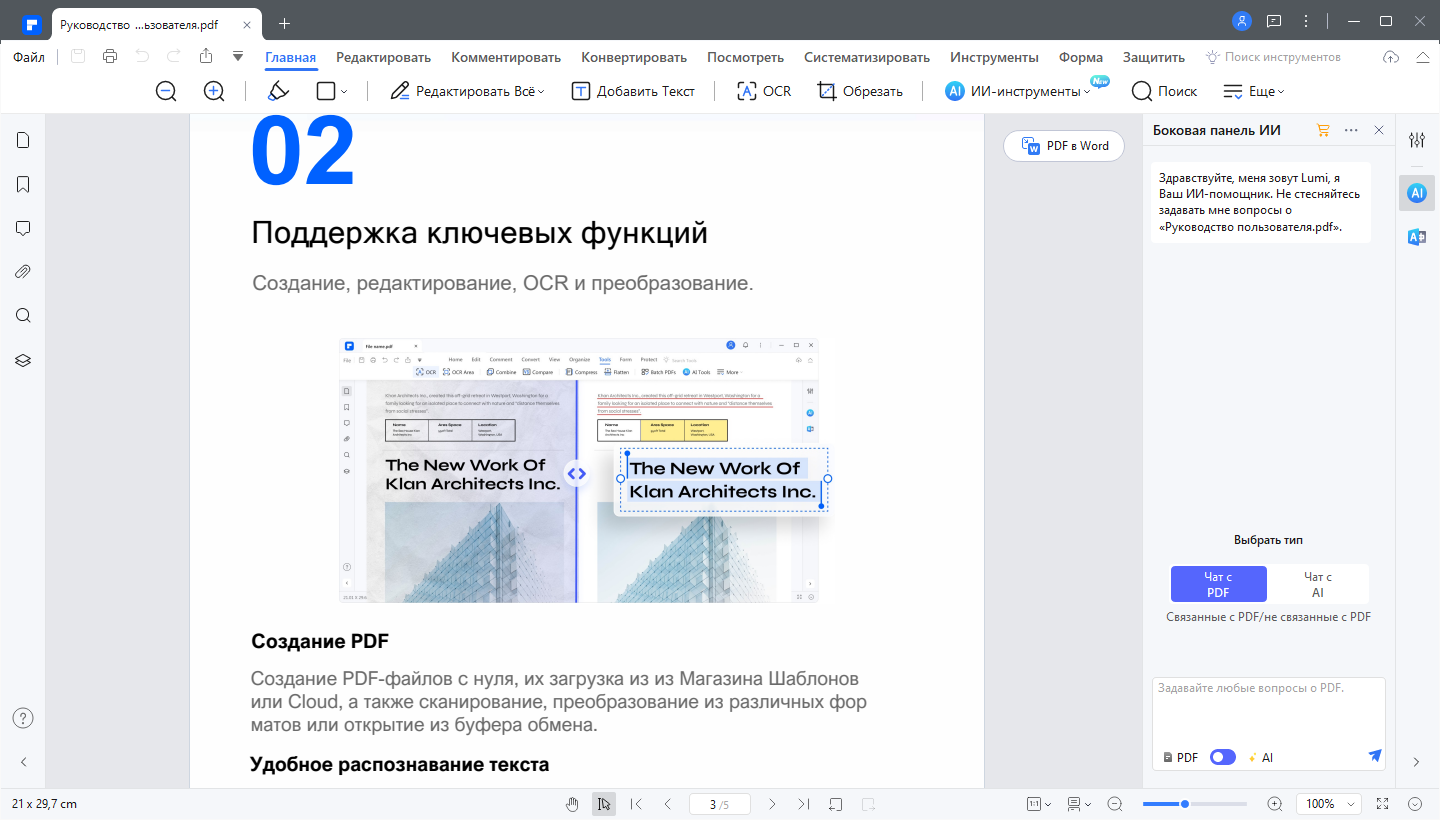This screenshot has height=820, width=1440.
Task: Open attachments paperclip panel
Action: tap(23, 272)
